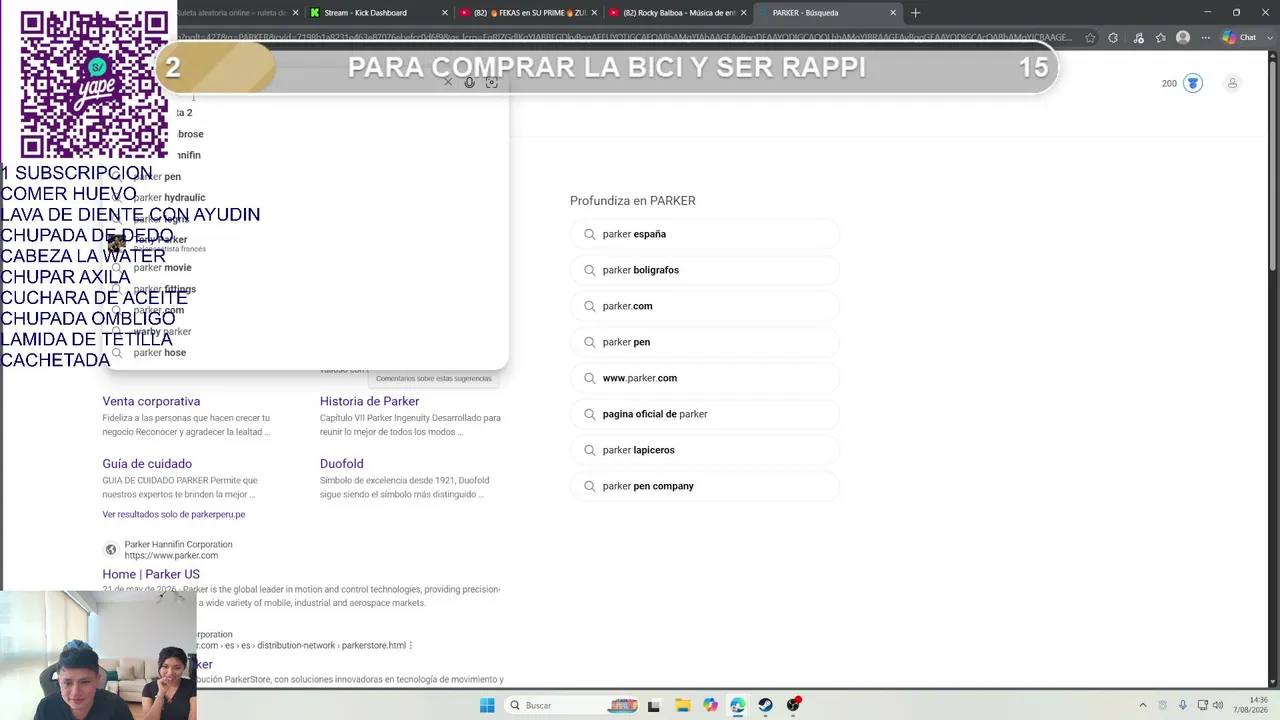Open the https://www.parker.com result URL
Screen dimensions: 1280x720
[171, 556]
